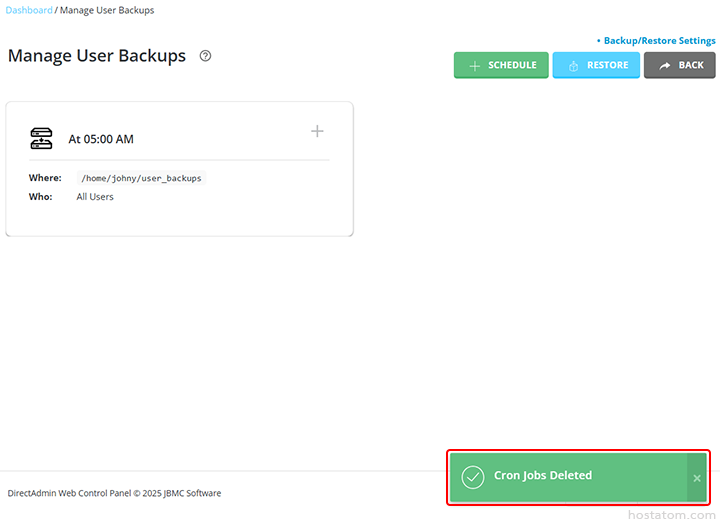
Task: Click the plus icon on SCHEDULE button
Action: pyautogui.click(x=475, y=66)
